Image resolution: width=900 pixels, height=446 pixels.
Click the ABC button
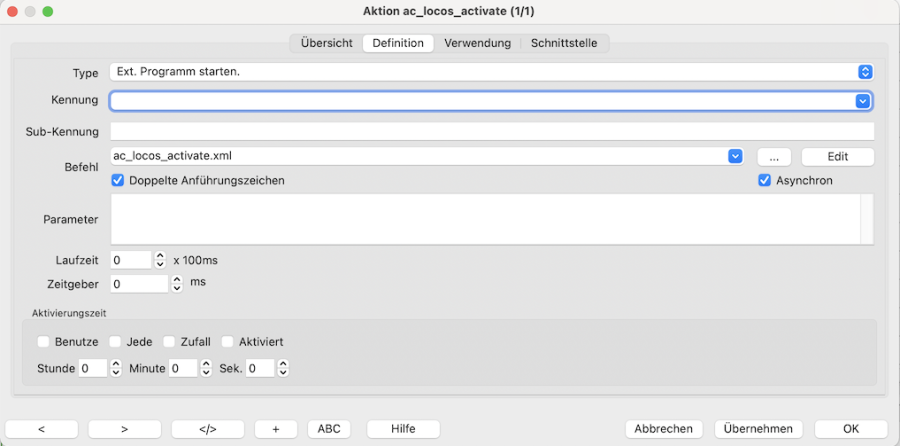[329, 429]
